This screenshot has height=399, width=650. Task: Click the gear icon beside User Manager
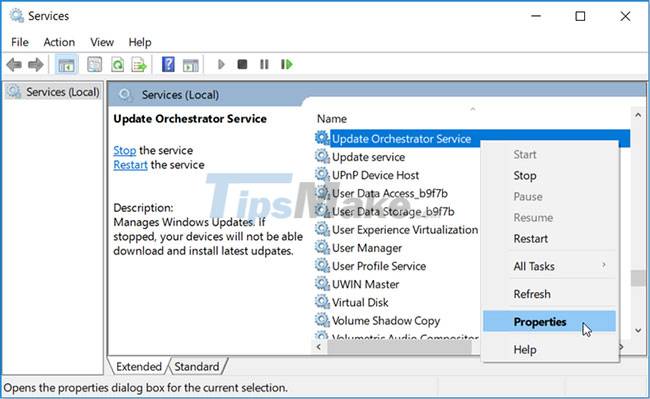pyautogui.click(x=322, y=247)
